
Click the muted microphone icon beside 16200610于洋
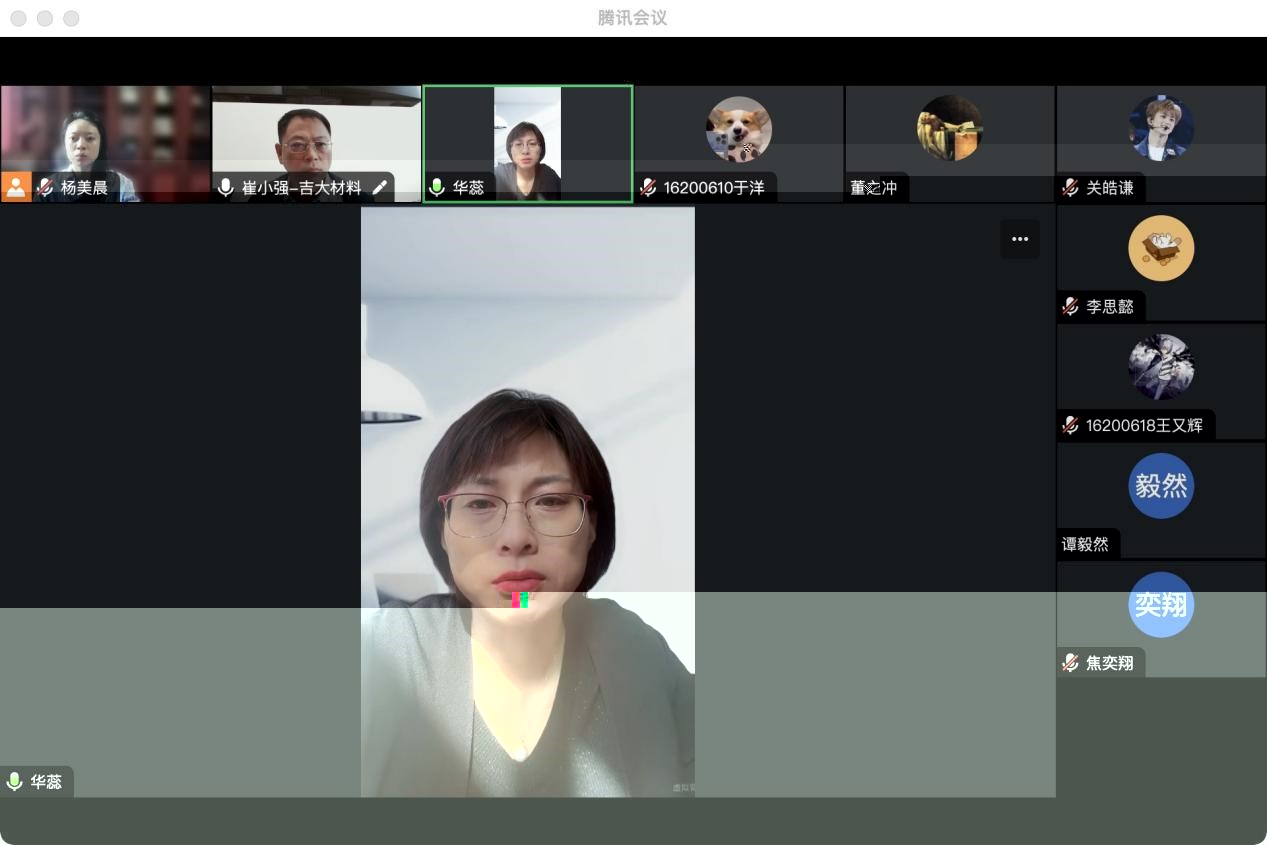tap(648, 187)
